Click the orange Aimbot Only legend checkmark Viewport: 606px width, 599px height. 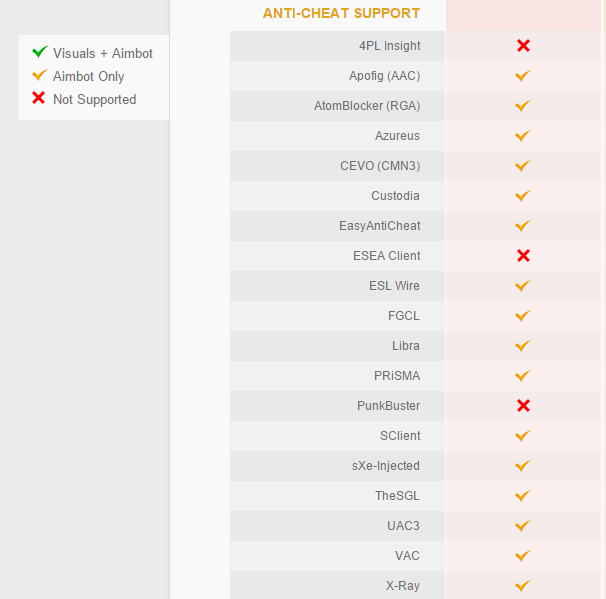40,76
